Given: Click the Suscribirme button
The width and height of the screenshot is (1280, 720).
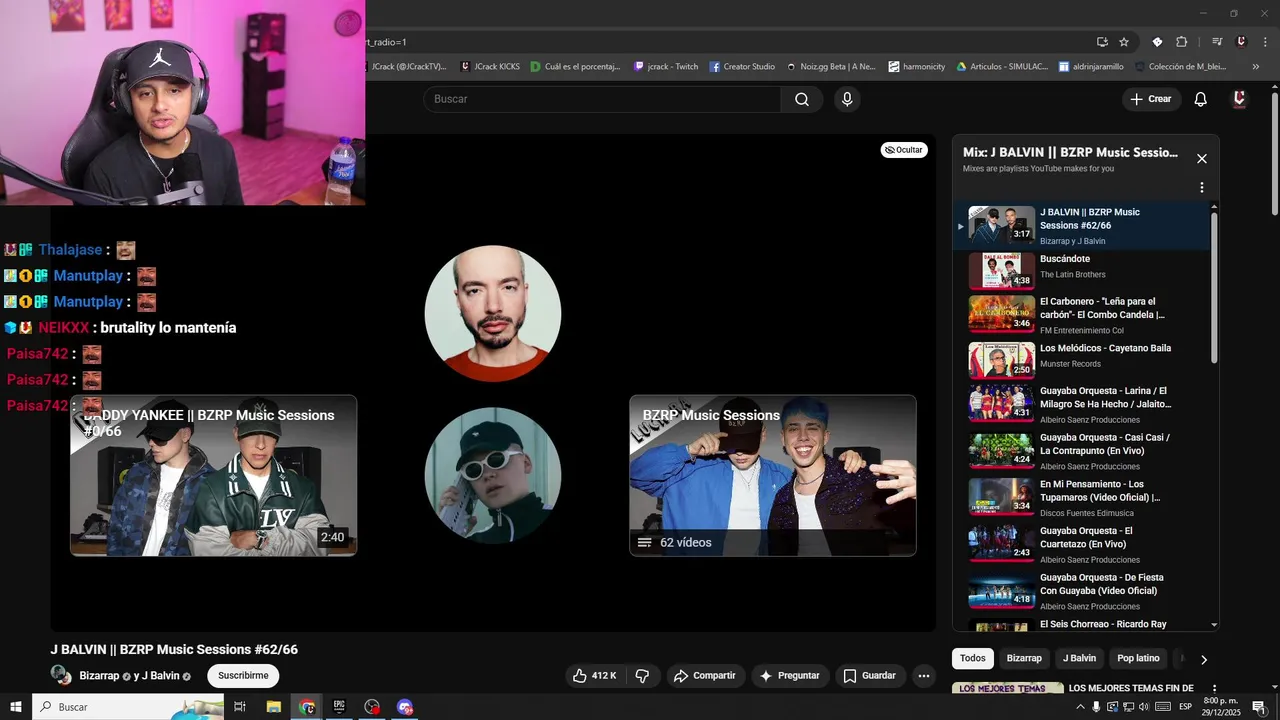Looking at the screenshot, I should coord(243,676).
